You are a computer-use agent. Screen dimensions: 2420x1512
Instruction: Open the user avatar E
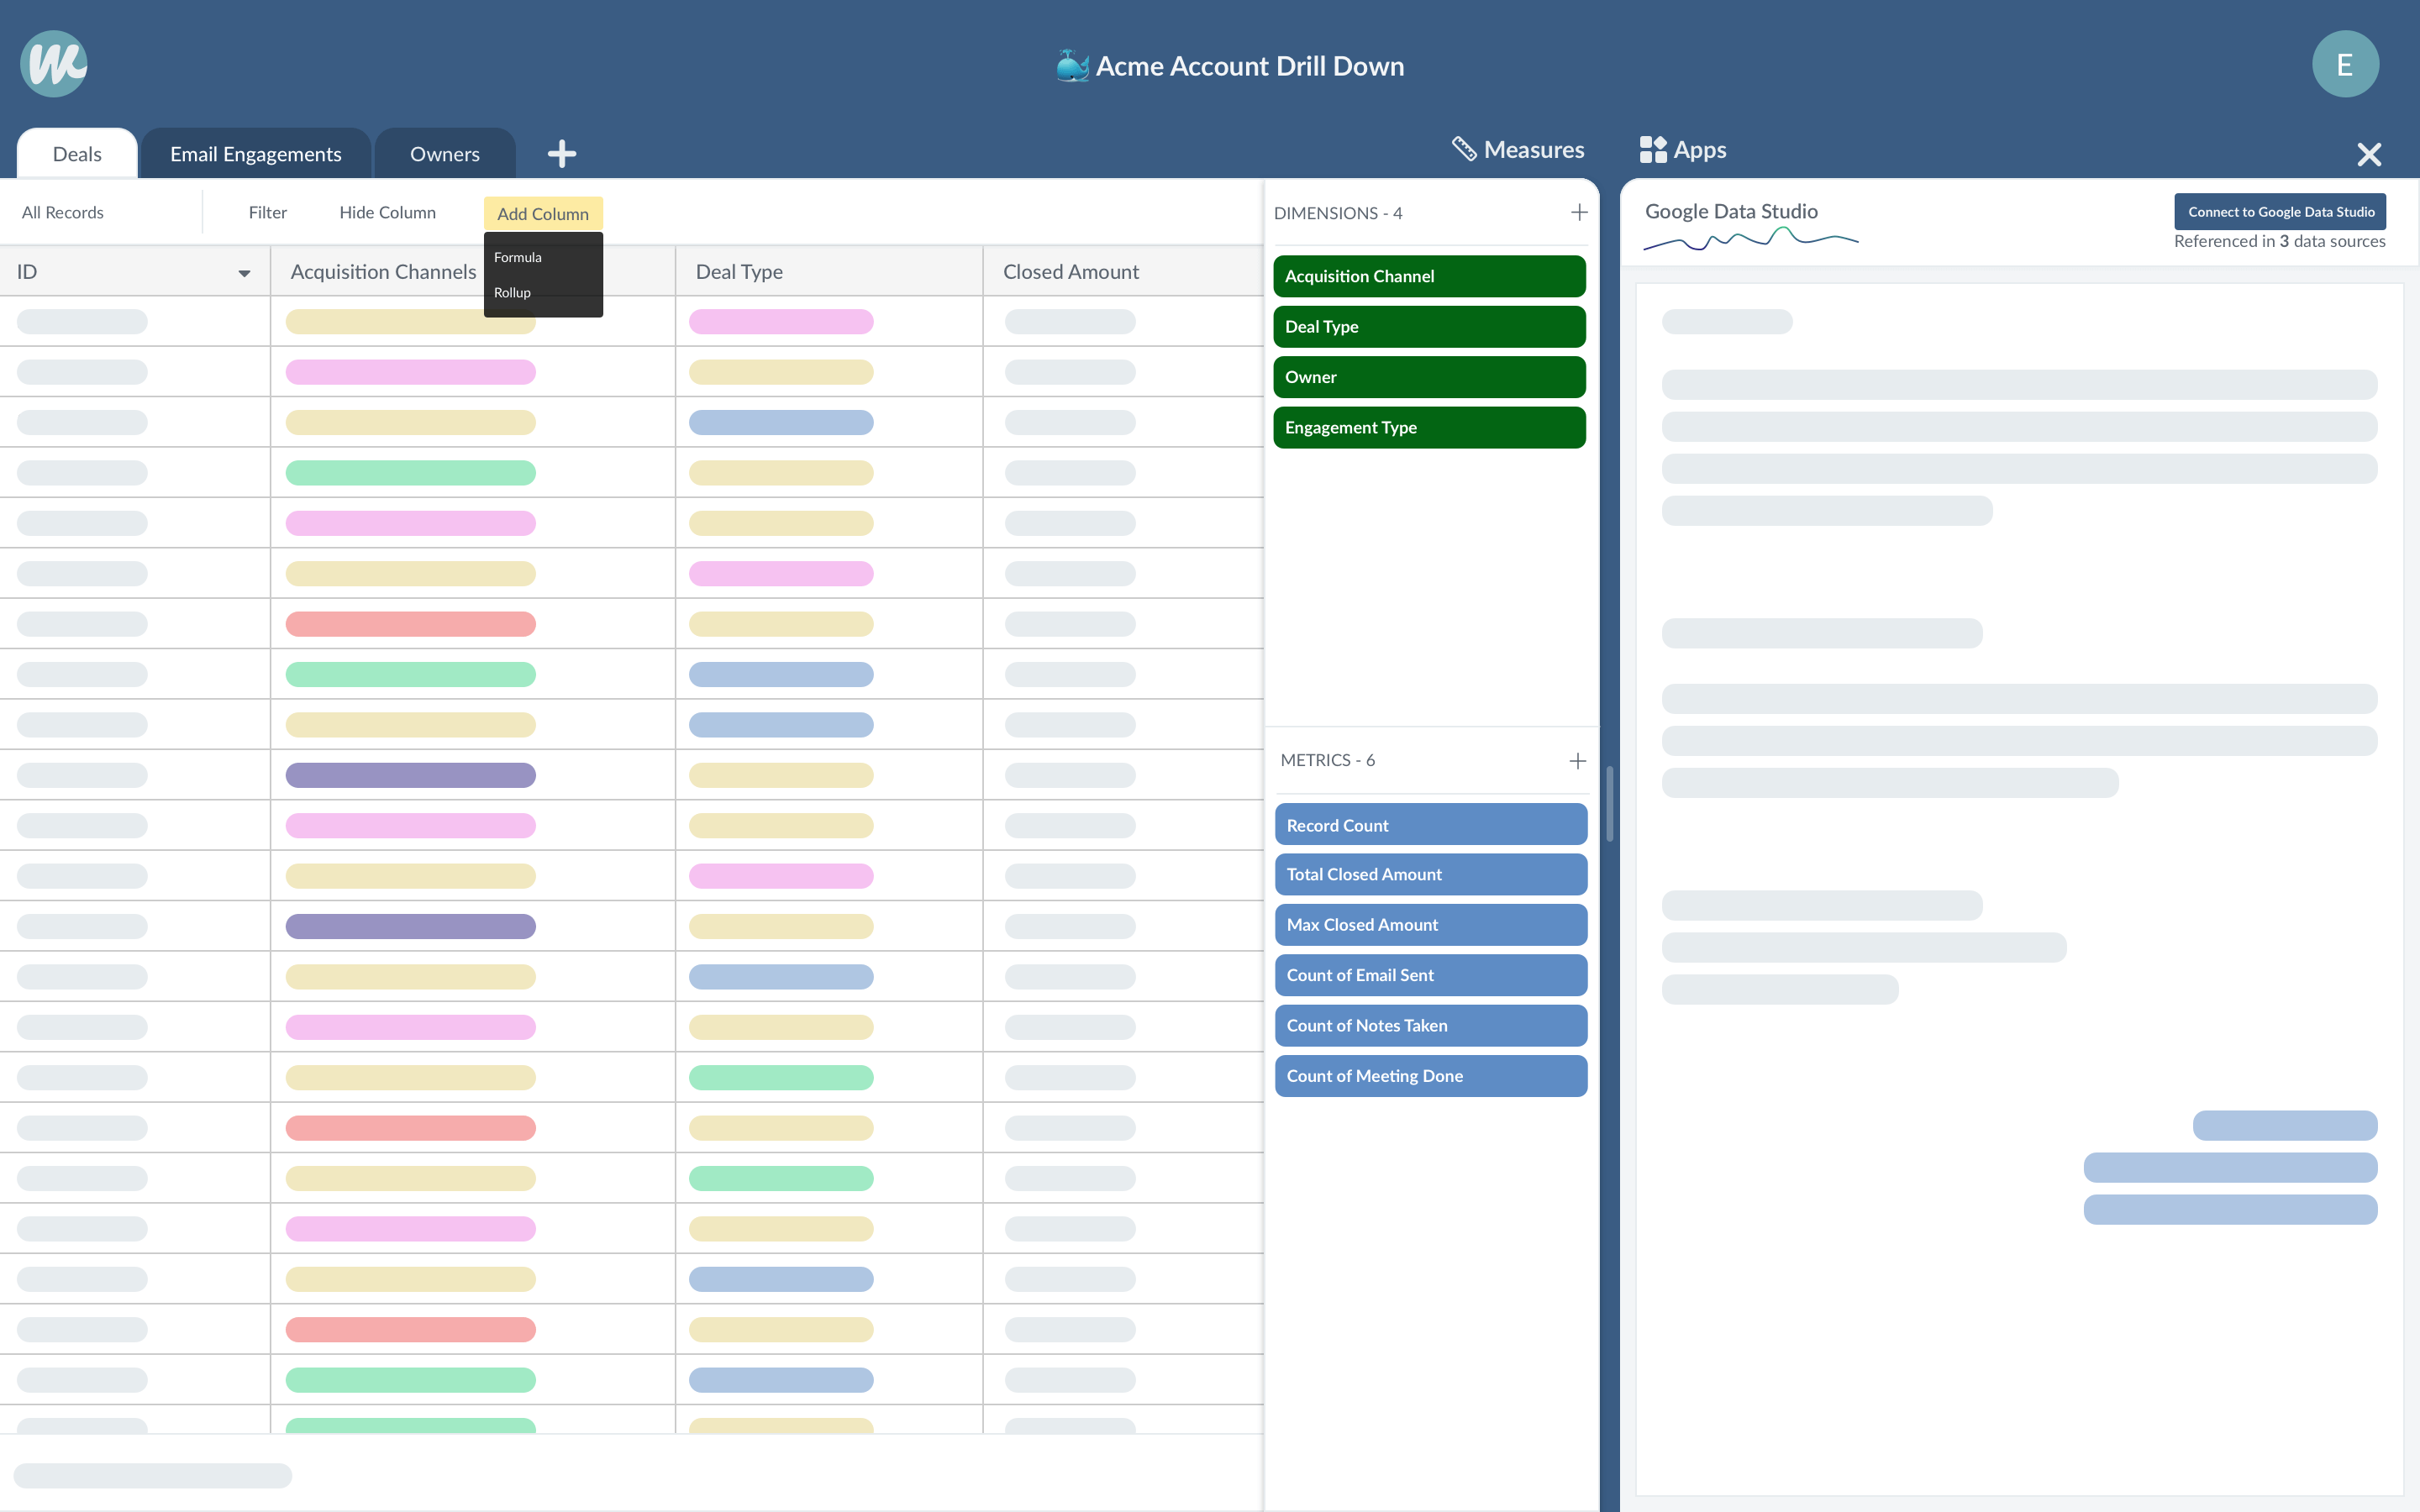(2344, 65)
